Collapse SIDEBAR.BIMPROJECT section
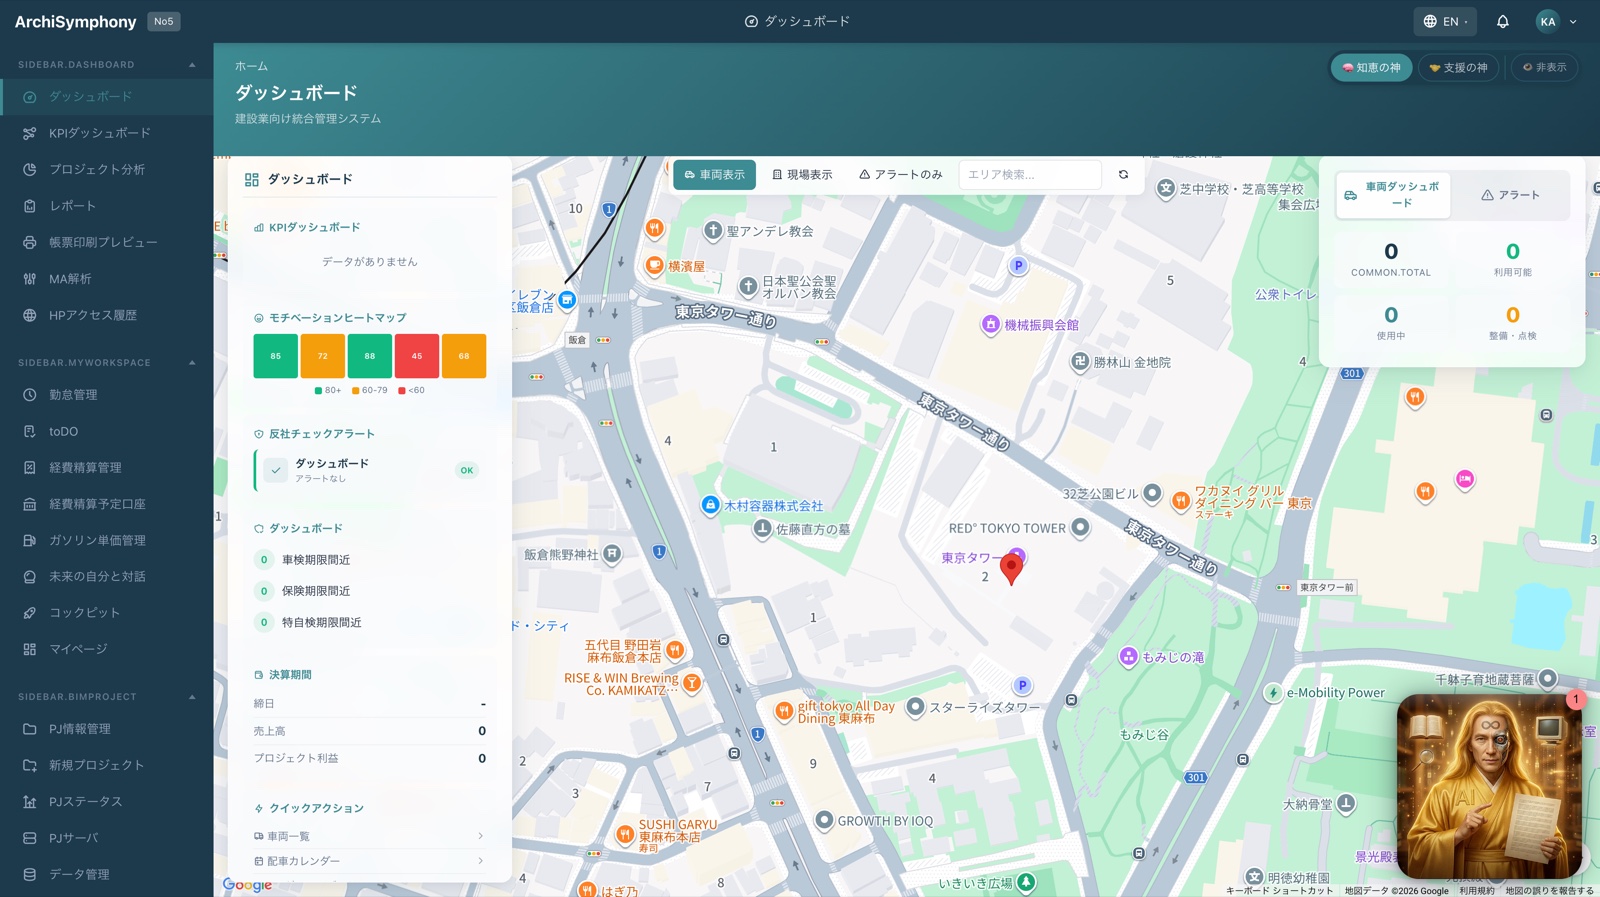 [x=192, y=697]
